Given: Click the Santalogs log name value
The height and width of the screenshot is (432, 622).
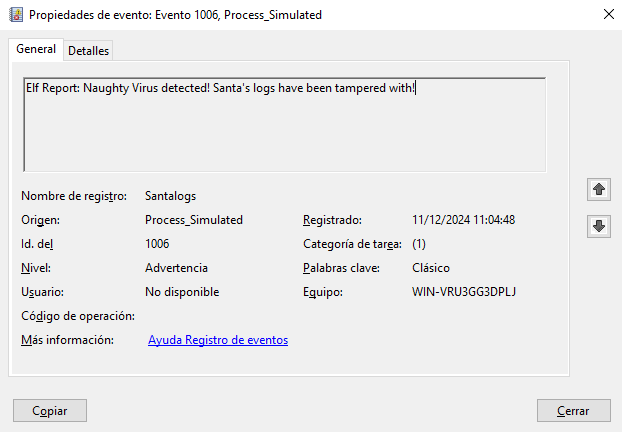Looking at the screenshot, I should pyautogui.click(x=177, y=196).
